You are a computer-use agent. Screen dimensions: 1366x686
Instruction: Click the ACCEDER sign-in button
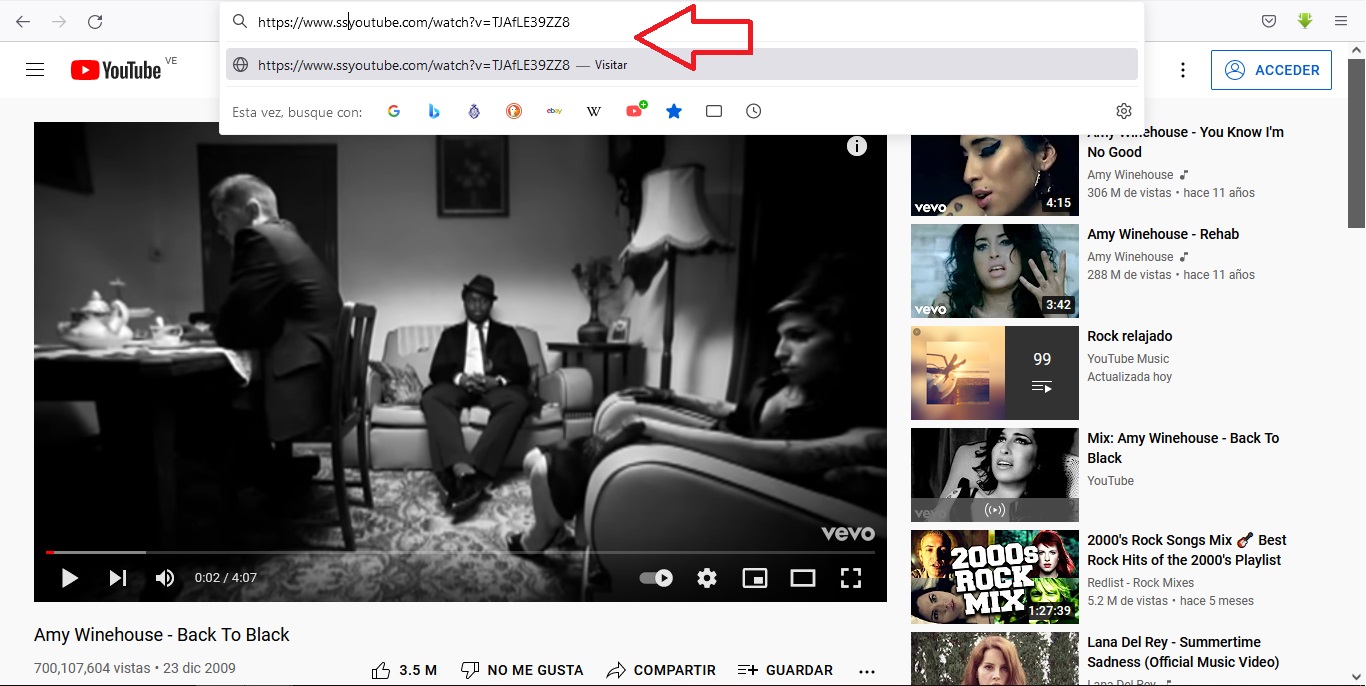point(1271,70)
